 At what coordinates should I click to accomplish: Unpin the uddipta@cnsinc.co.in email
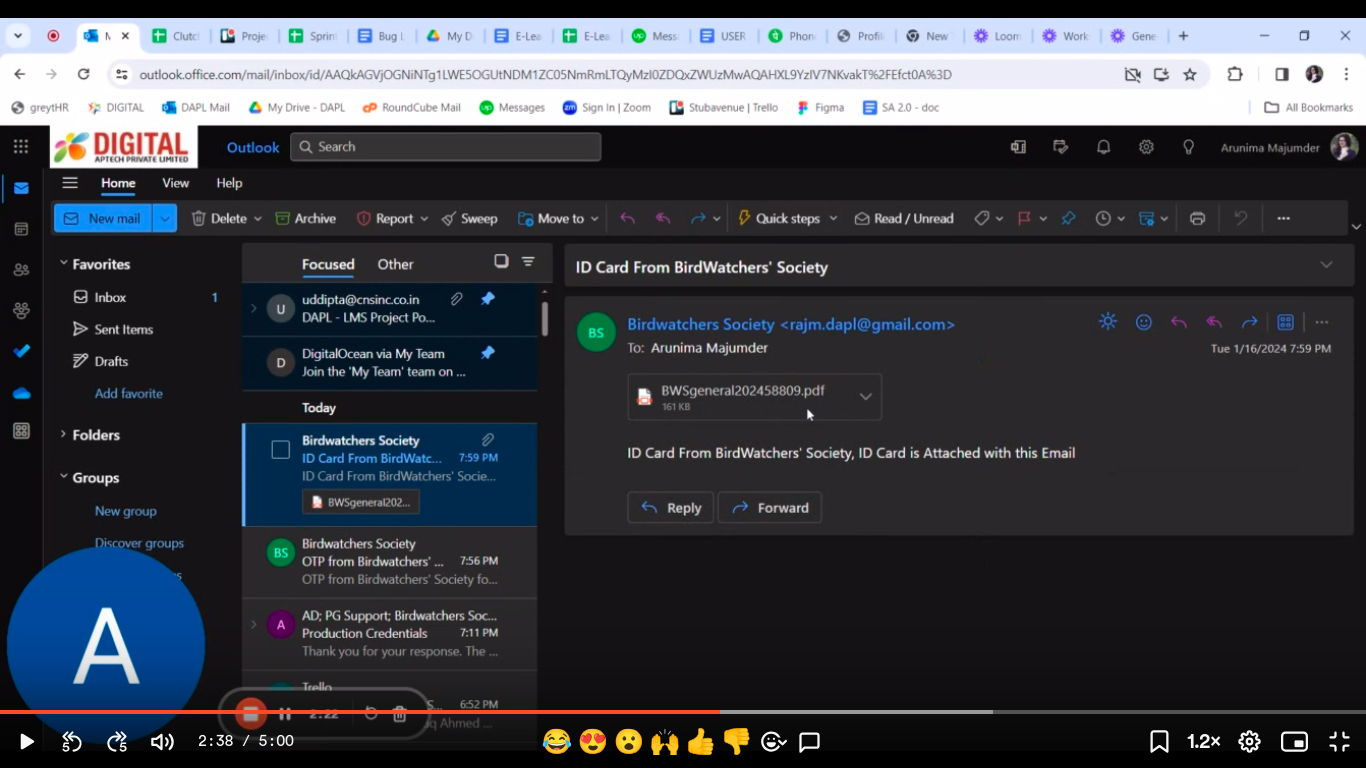click(488, 299)
